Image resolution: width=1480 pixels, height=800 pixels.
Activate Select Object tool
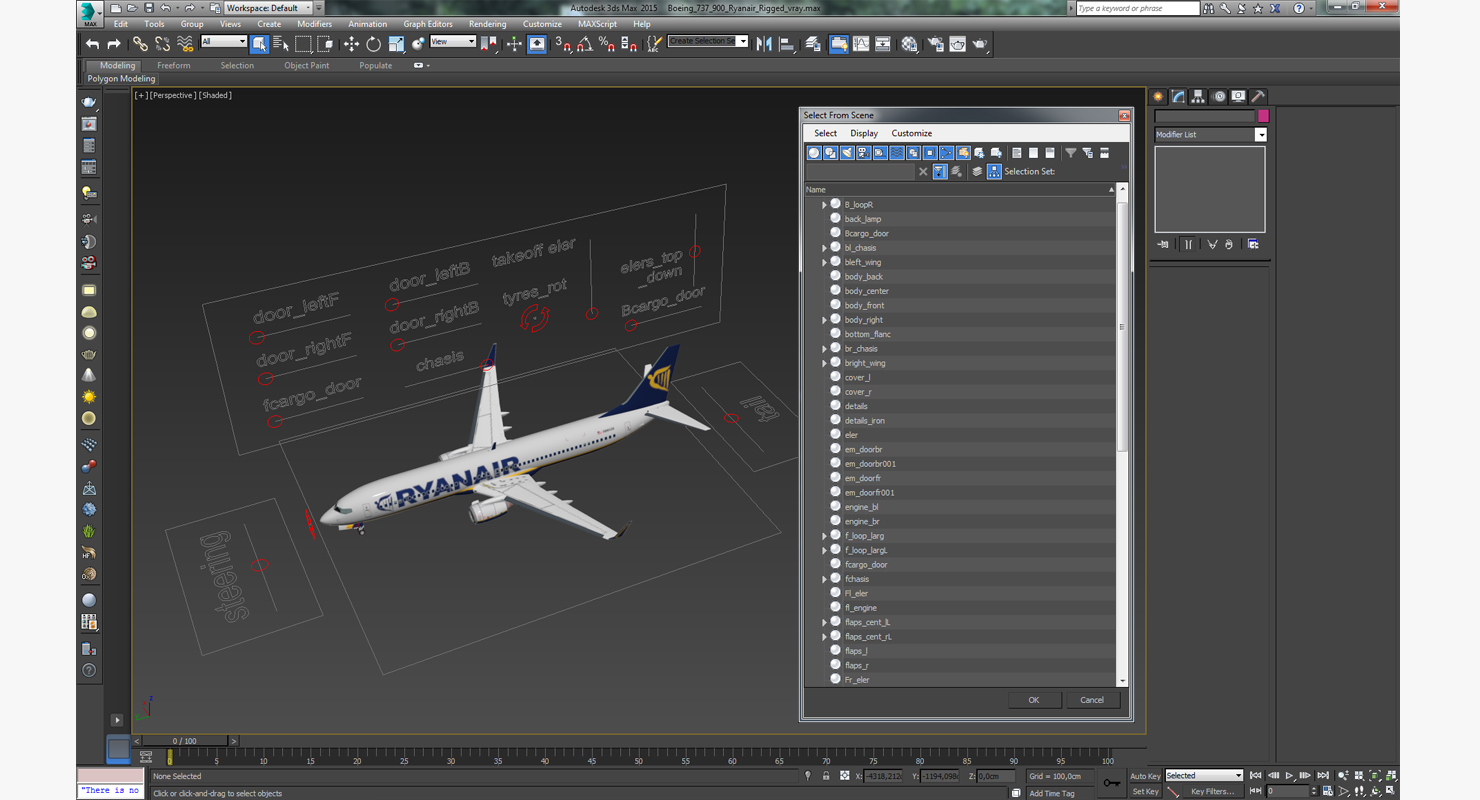[x=259, y=44]
